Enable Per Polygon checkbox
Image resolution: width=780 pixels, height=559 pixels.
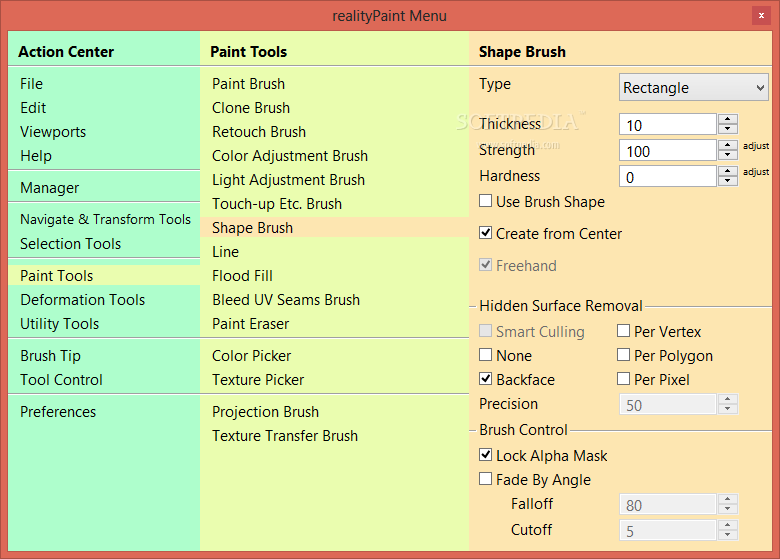click(x=623, y=355)
